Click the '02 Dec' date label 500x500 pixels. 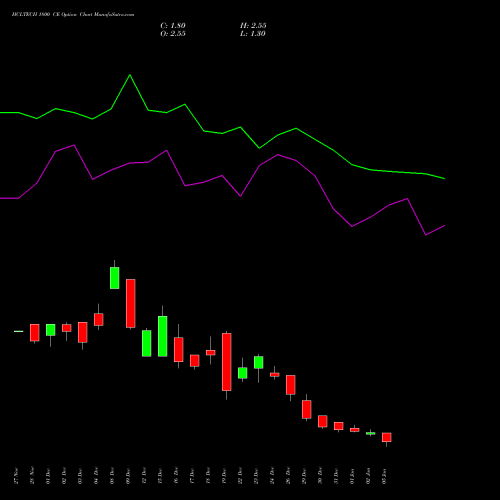tap(64, 476)
